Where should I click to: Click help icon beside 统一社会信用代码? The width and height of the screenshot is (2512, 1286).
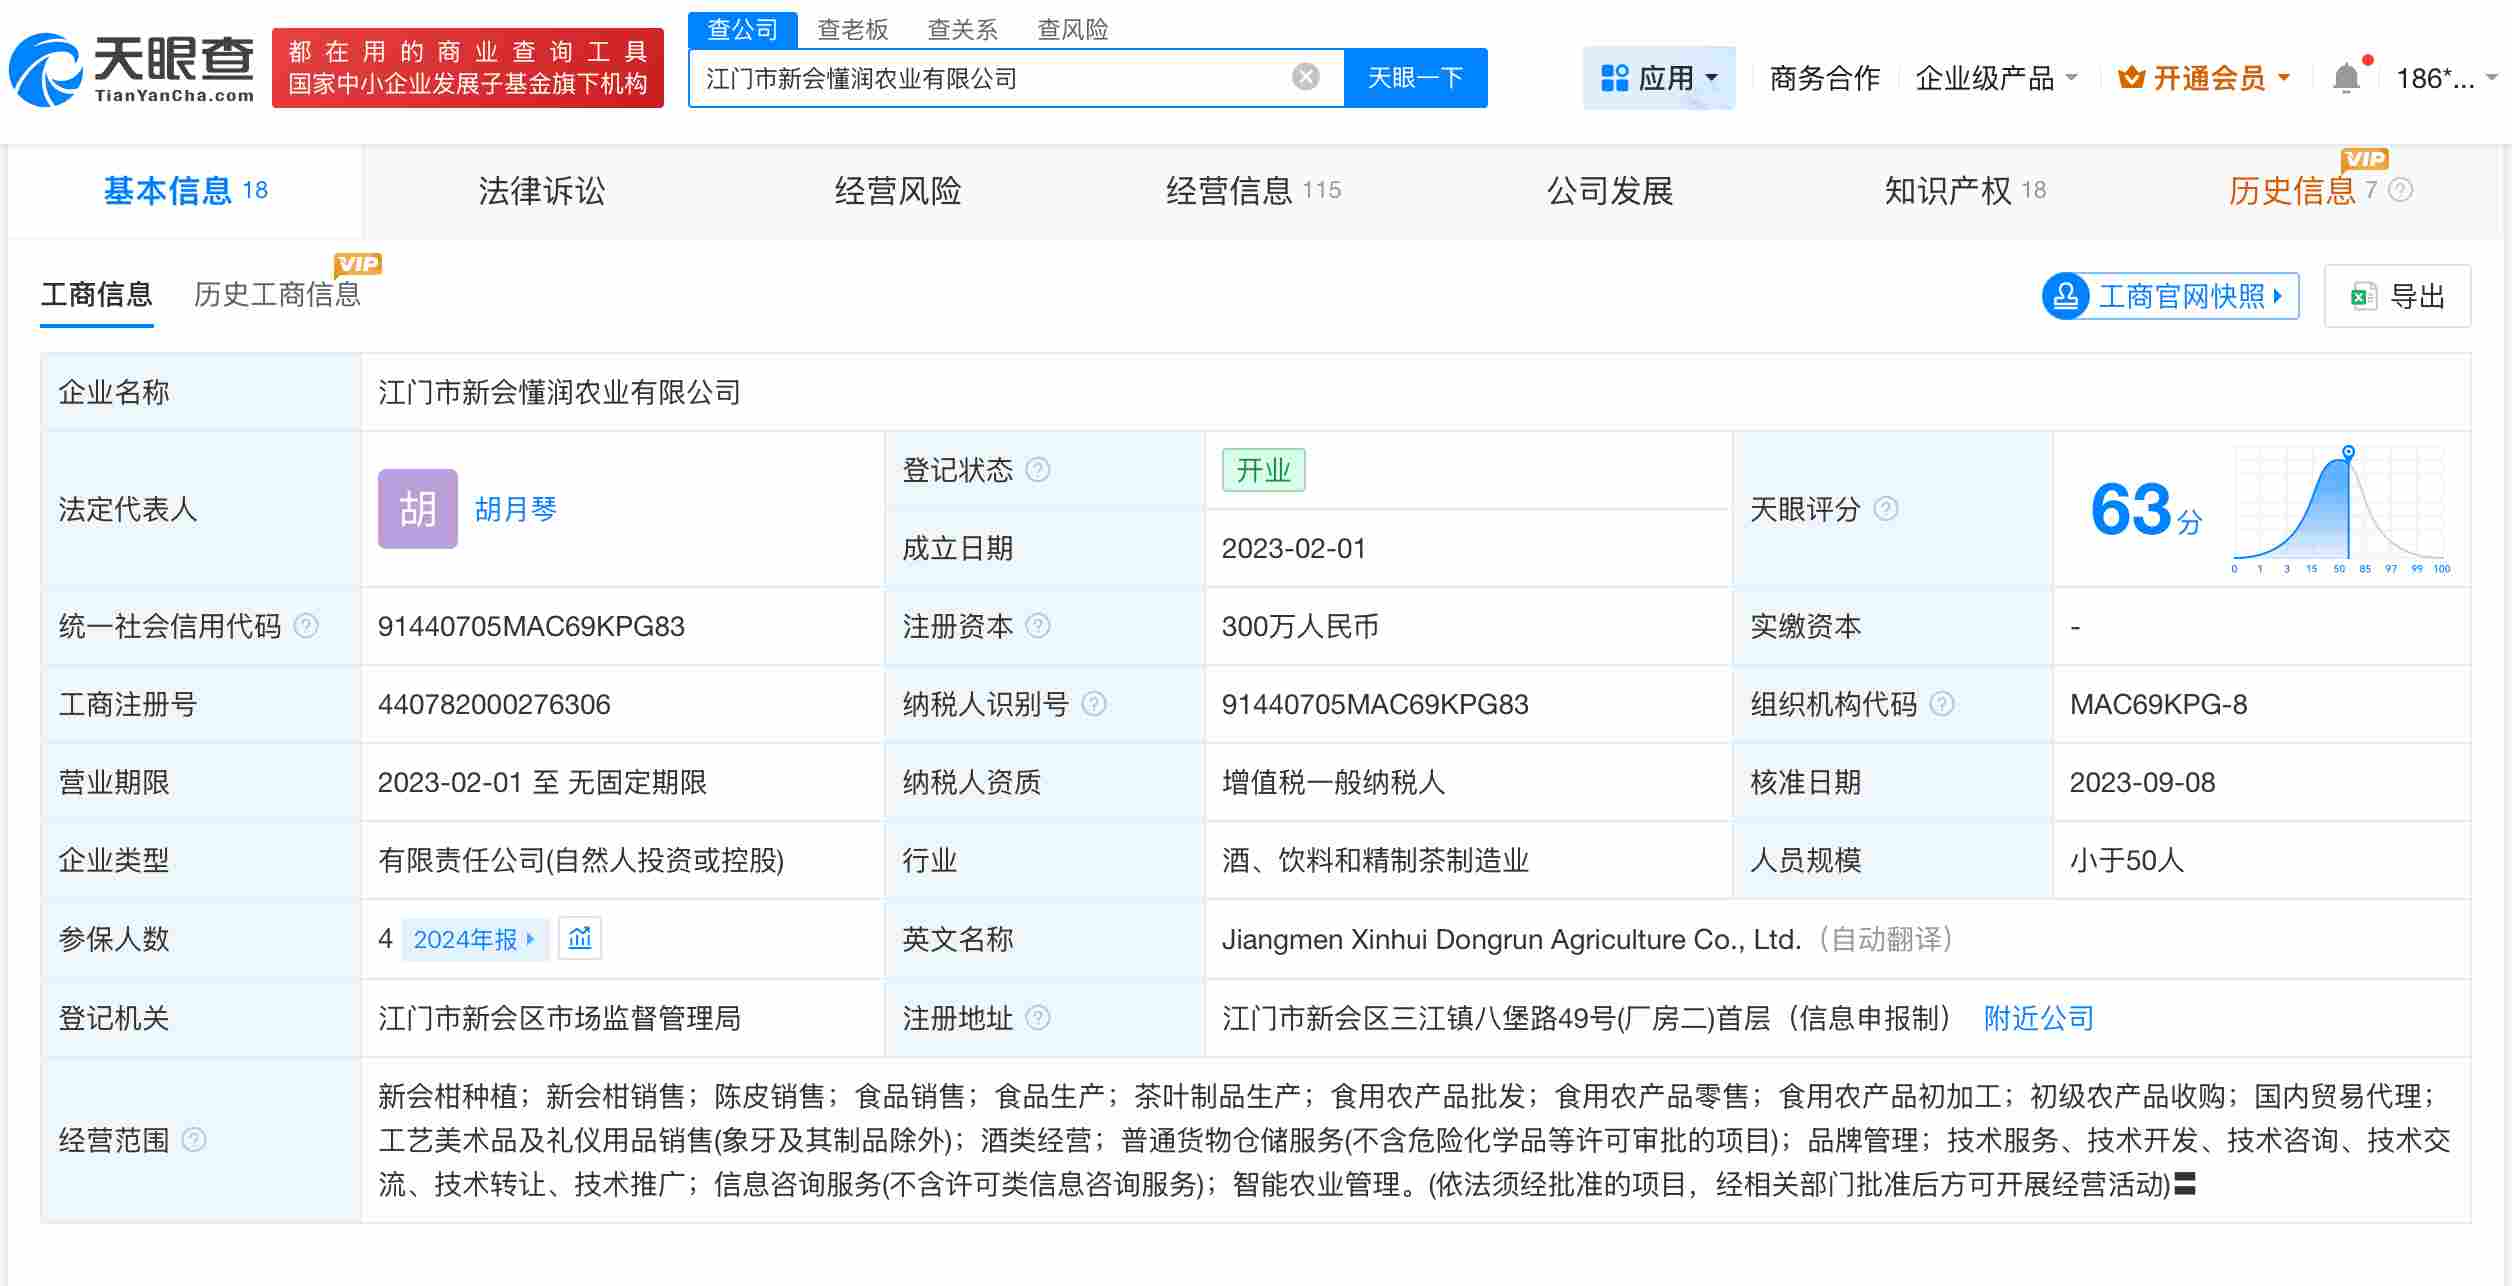[x=307, y=627]
